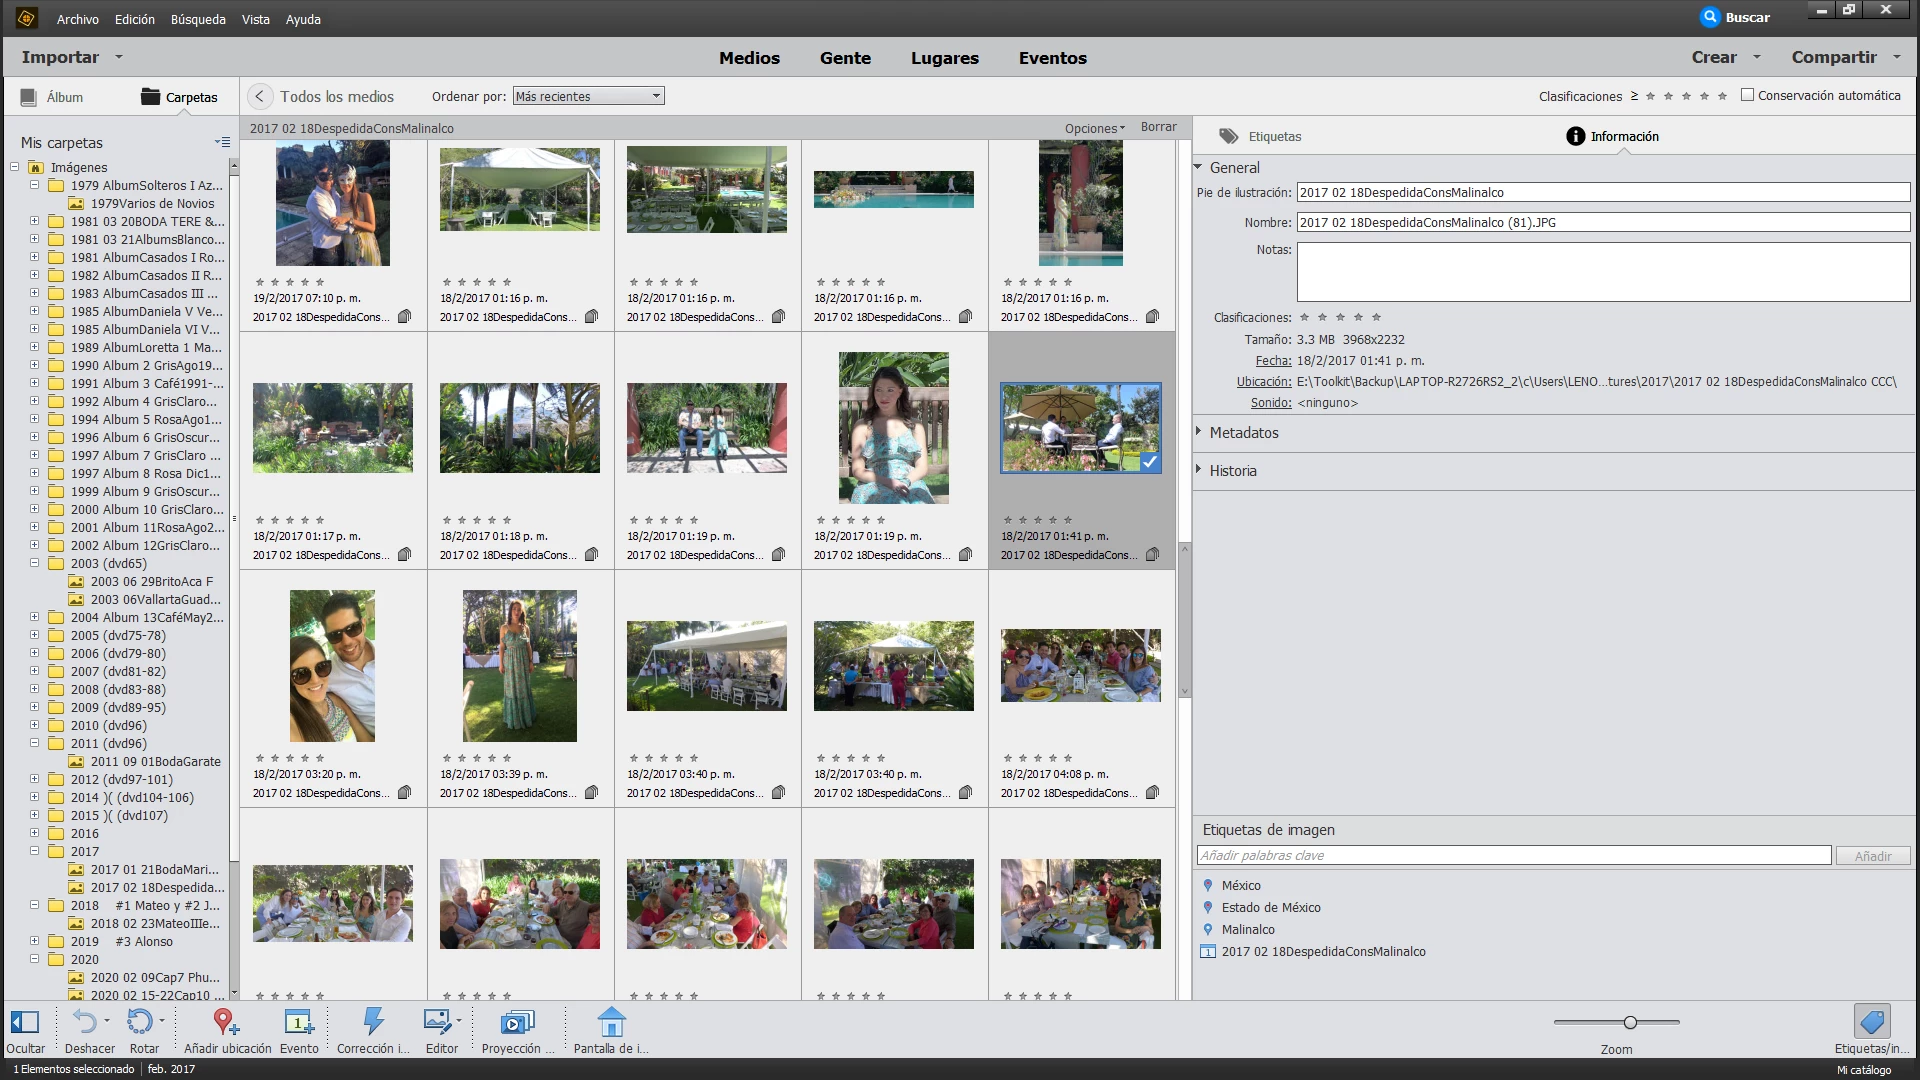Start the Proyección slideshow icon
Image resolution: width=1920 pixels, height=1080 pixels.
[x=516, y=1022]
